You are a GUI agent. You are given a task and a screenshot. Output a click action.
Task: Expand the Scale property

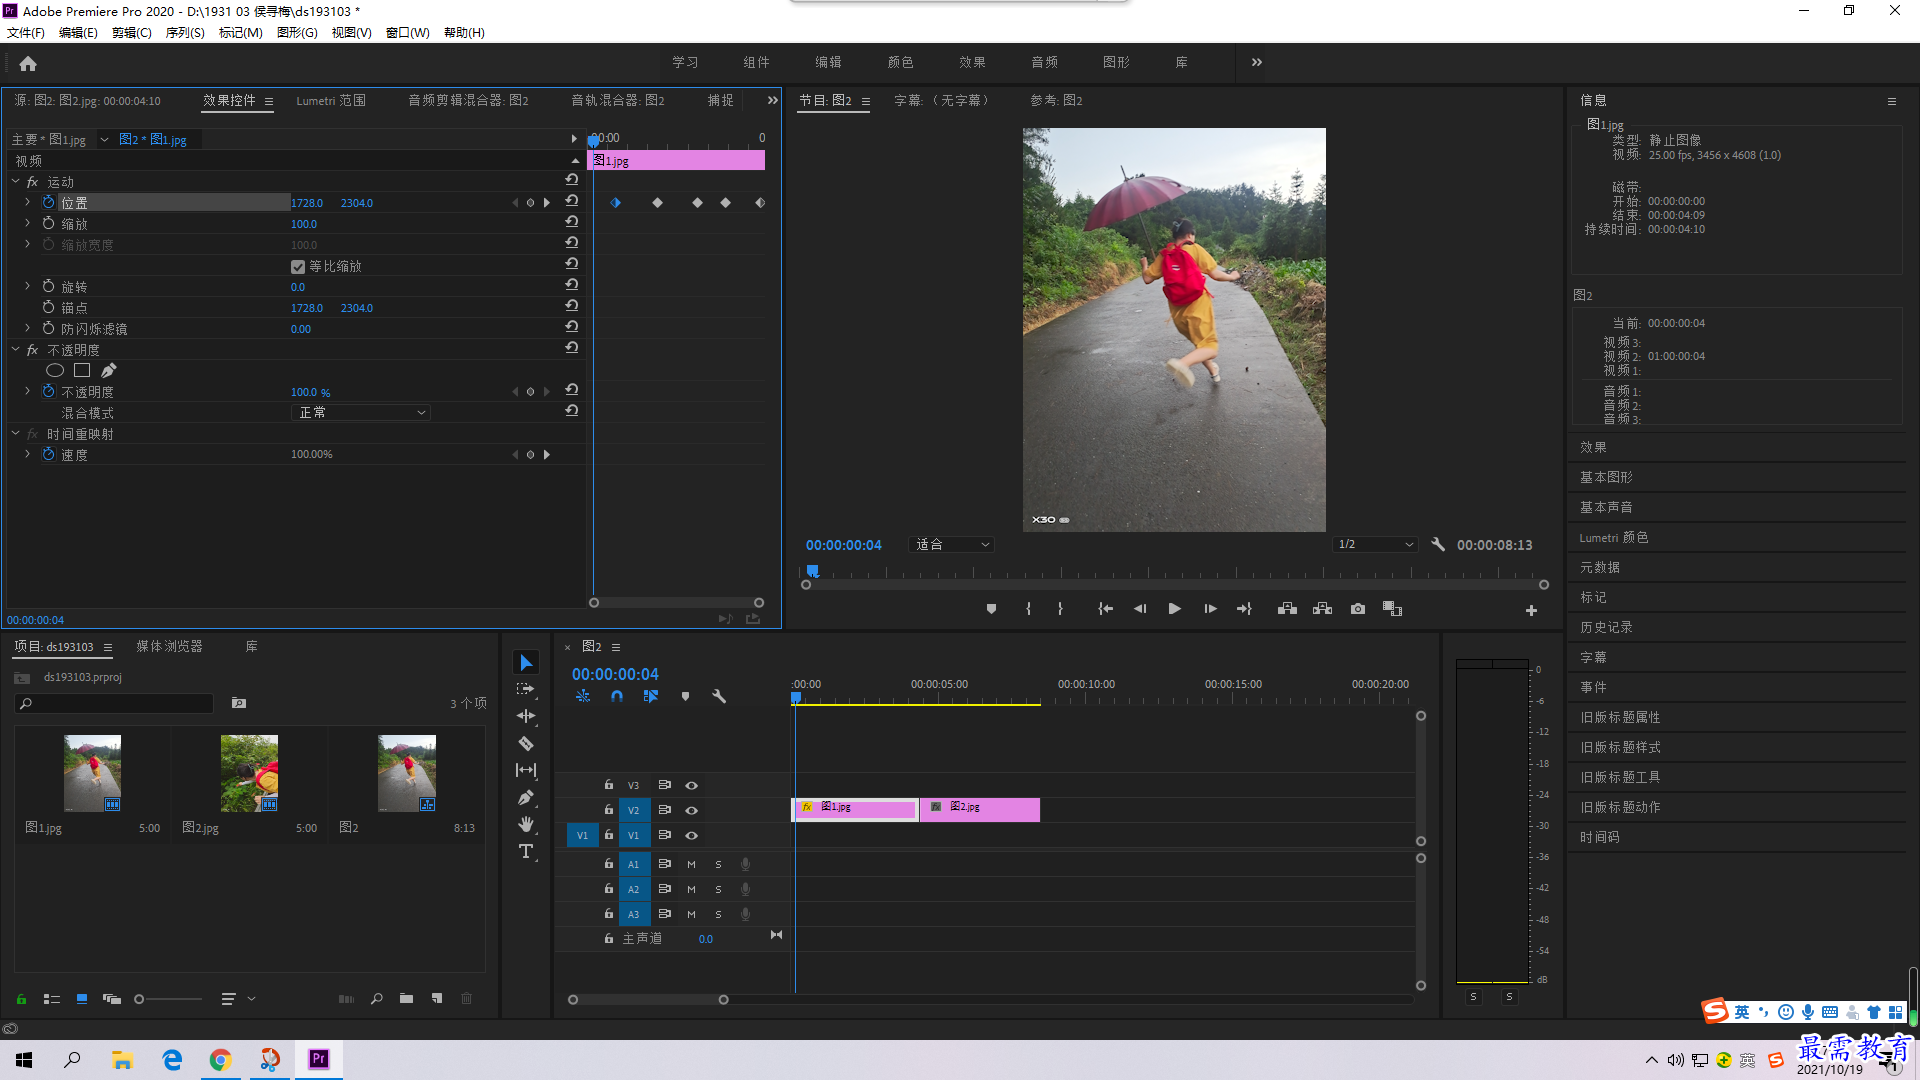[x=27, y=223]
